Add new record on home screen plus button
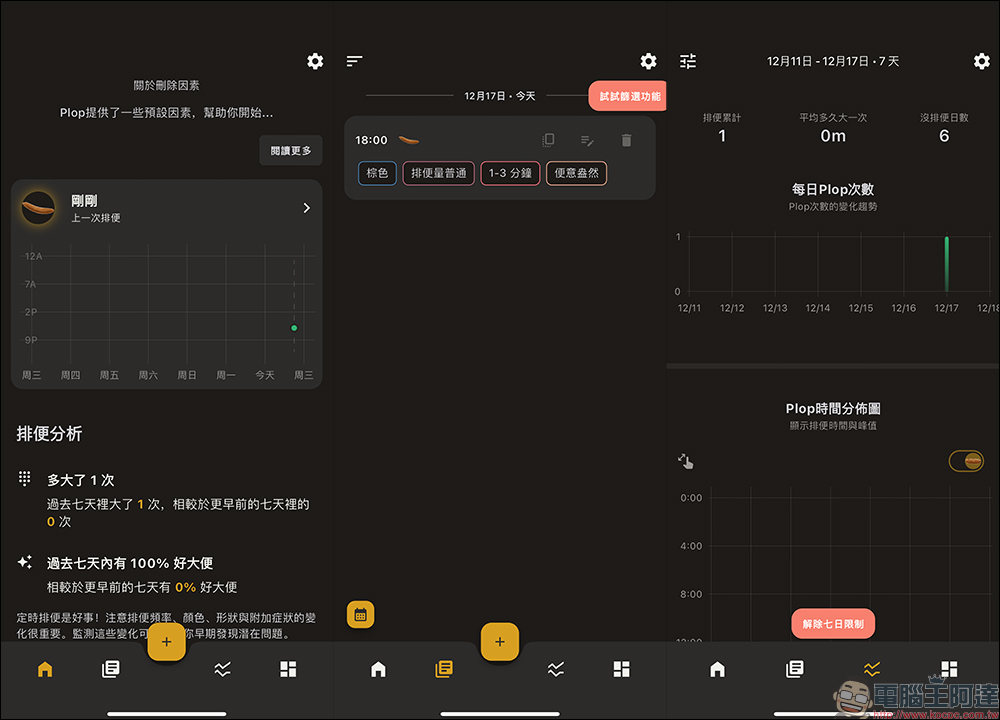This screenshot has width=1000, height=720. pos(166,642)
